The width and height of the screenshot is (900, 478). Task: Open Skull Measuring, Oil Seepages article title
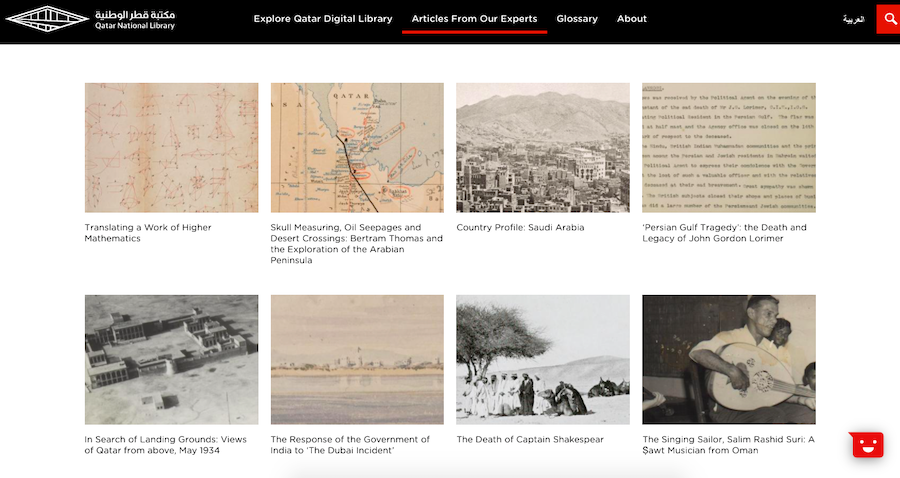pyautogui.click(x=356, y=244)
